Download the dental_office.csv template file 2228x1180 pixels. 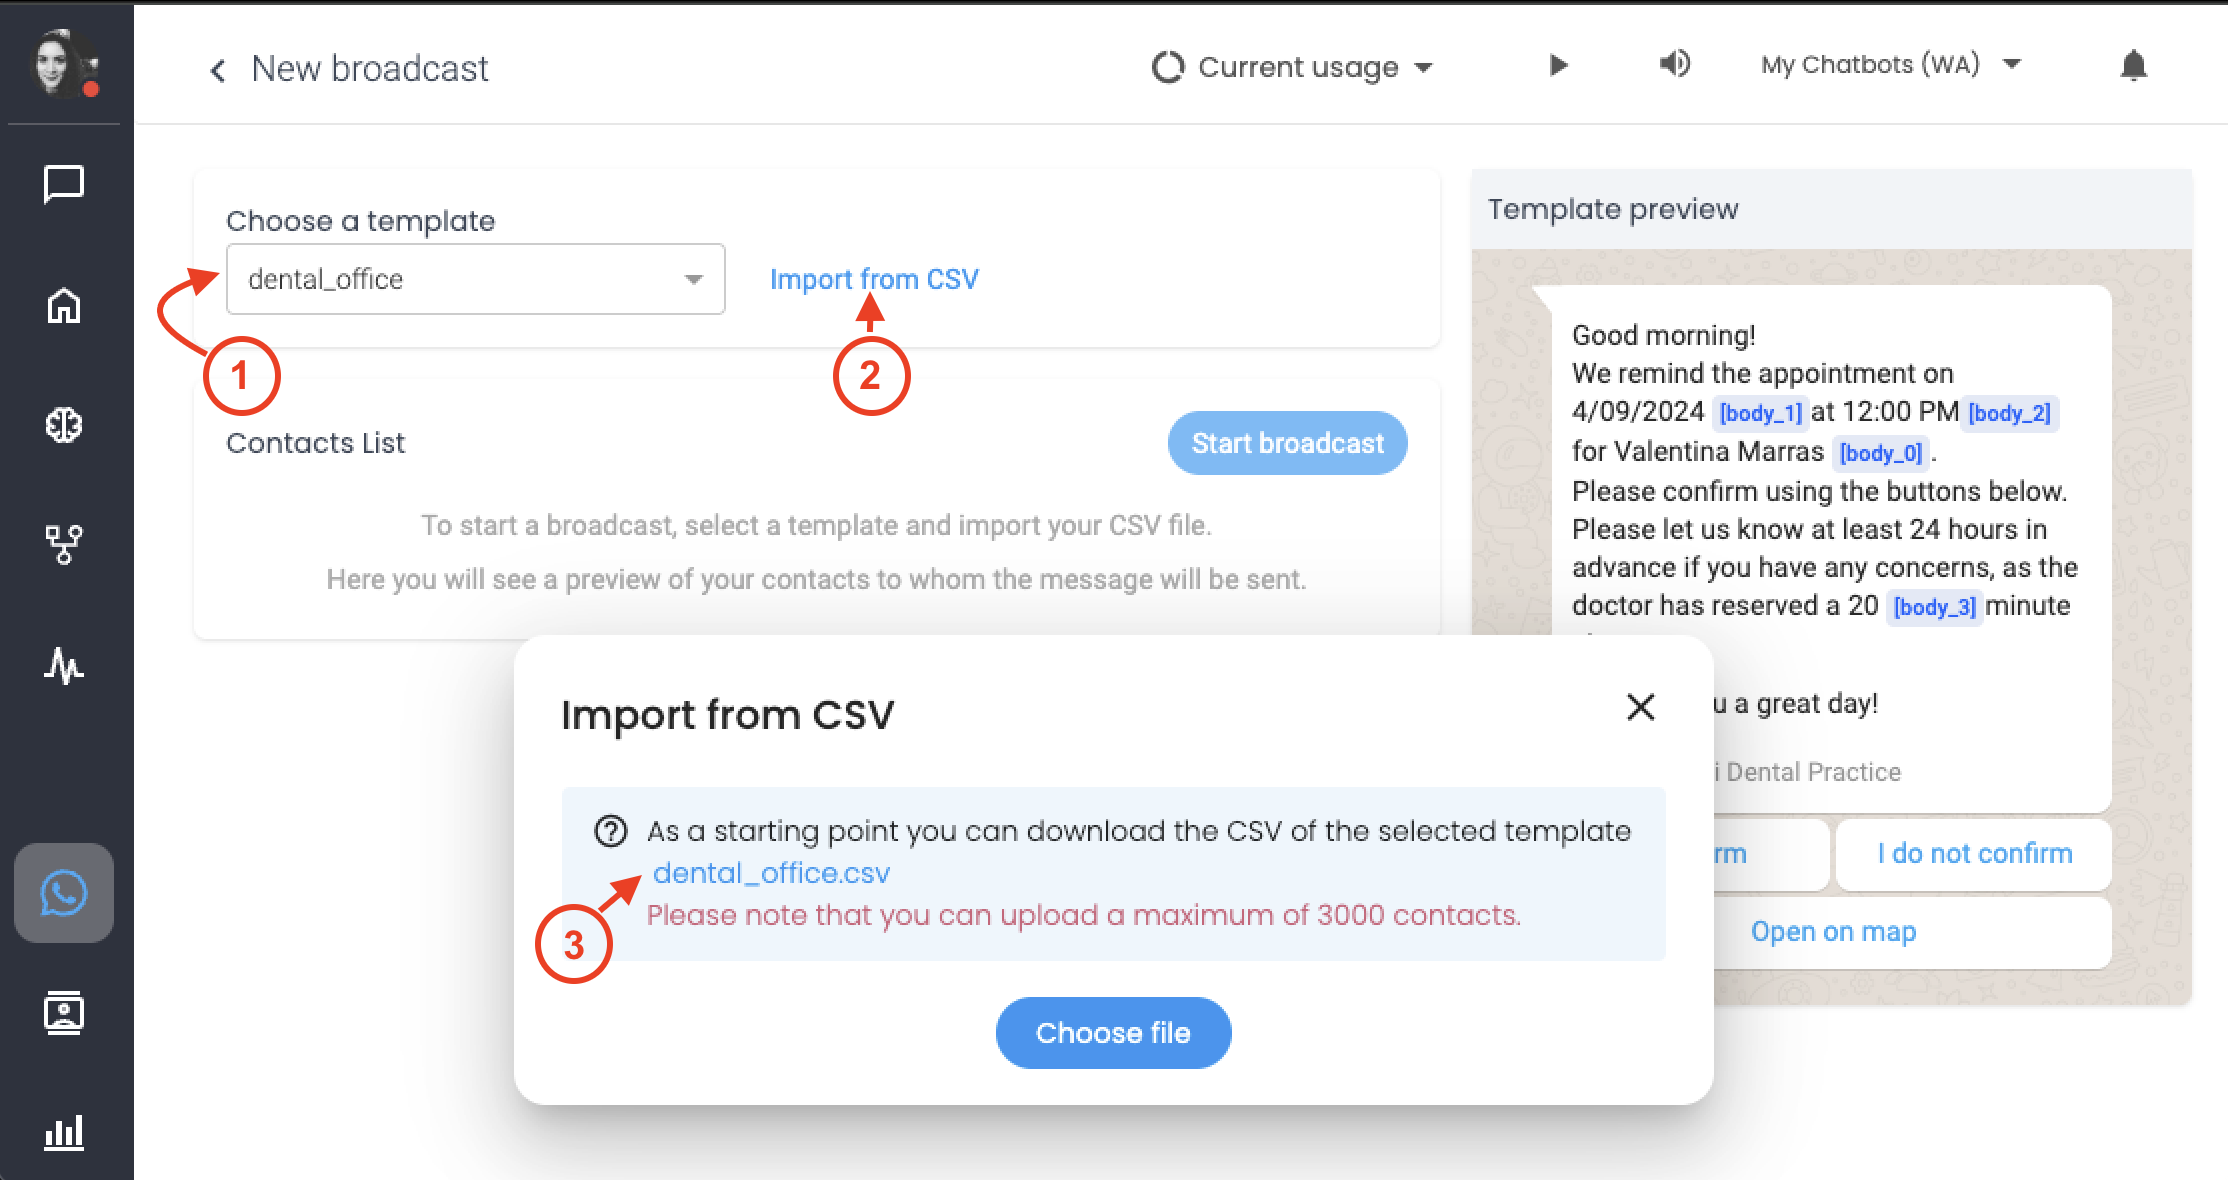point(771,873)
